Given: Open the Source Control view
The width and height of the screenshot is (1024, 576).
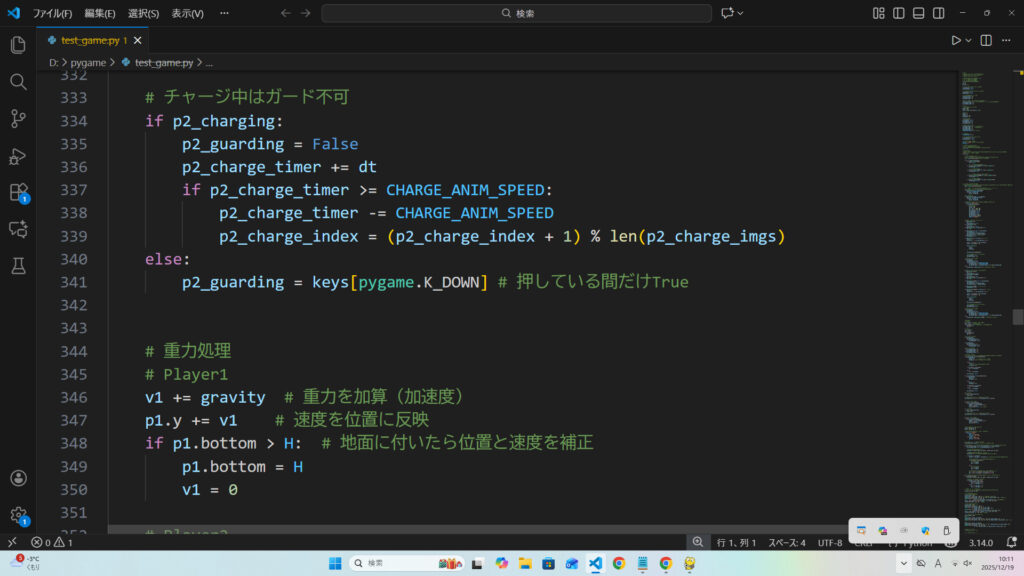Looking at the screenshot, I should click(x=18, y=119).
